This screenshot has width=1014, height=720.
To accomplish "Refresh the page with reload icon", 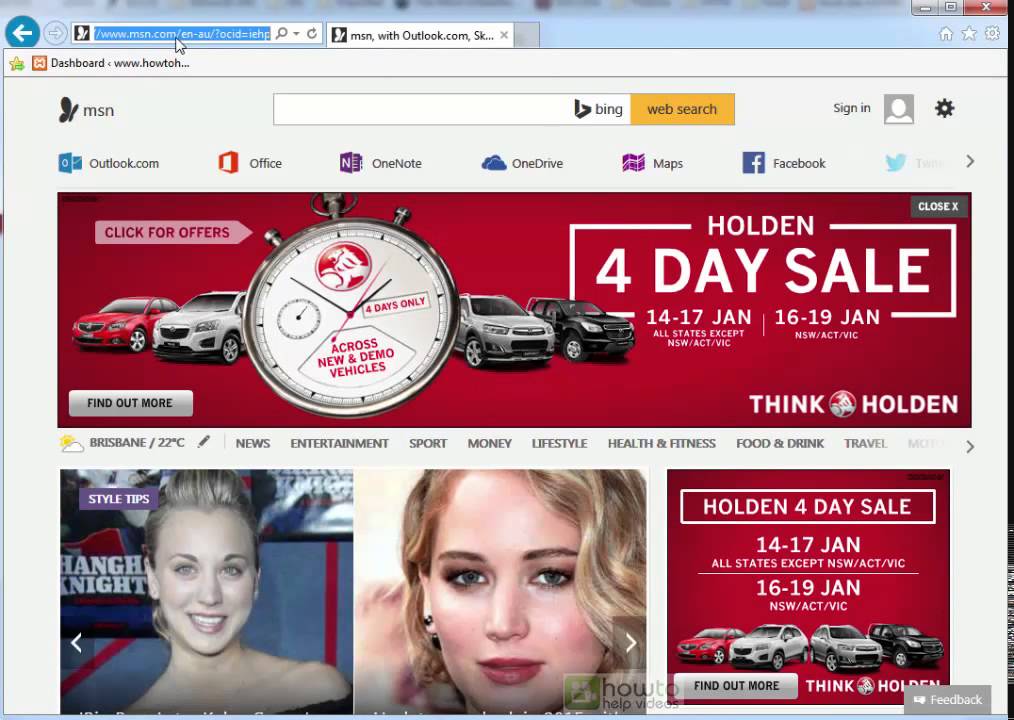I will coord(312,34).
